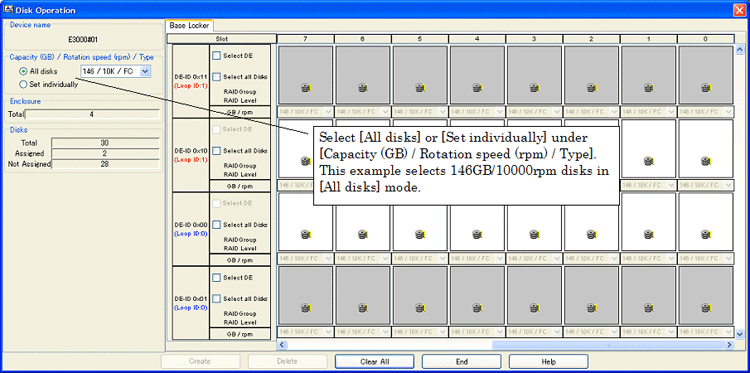Select disk in slot 6 of DE-ID 0x00

363,222
